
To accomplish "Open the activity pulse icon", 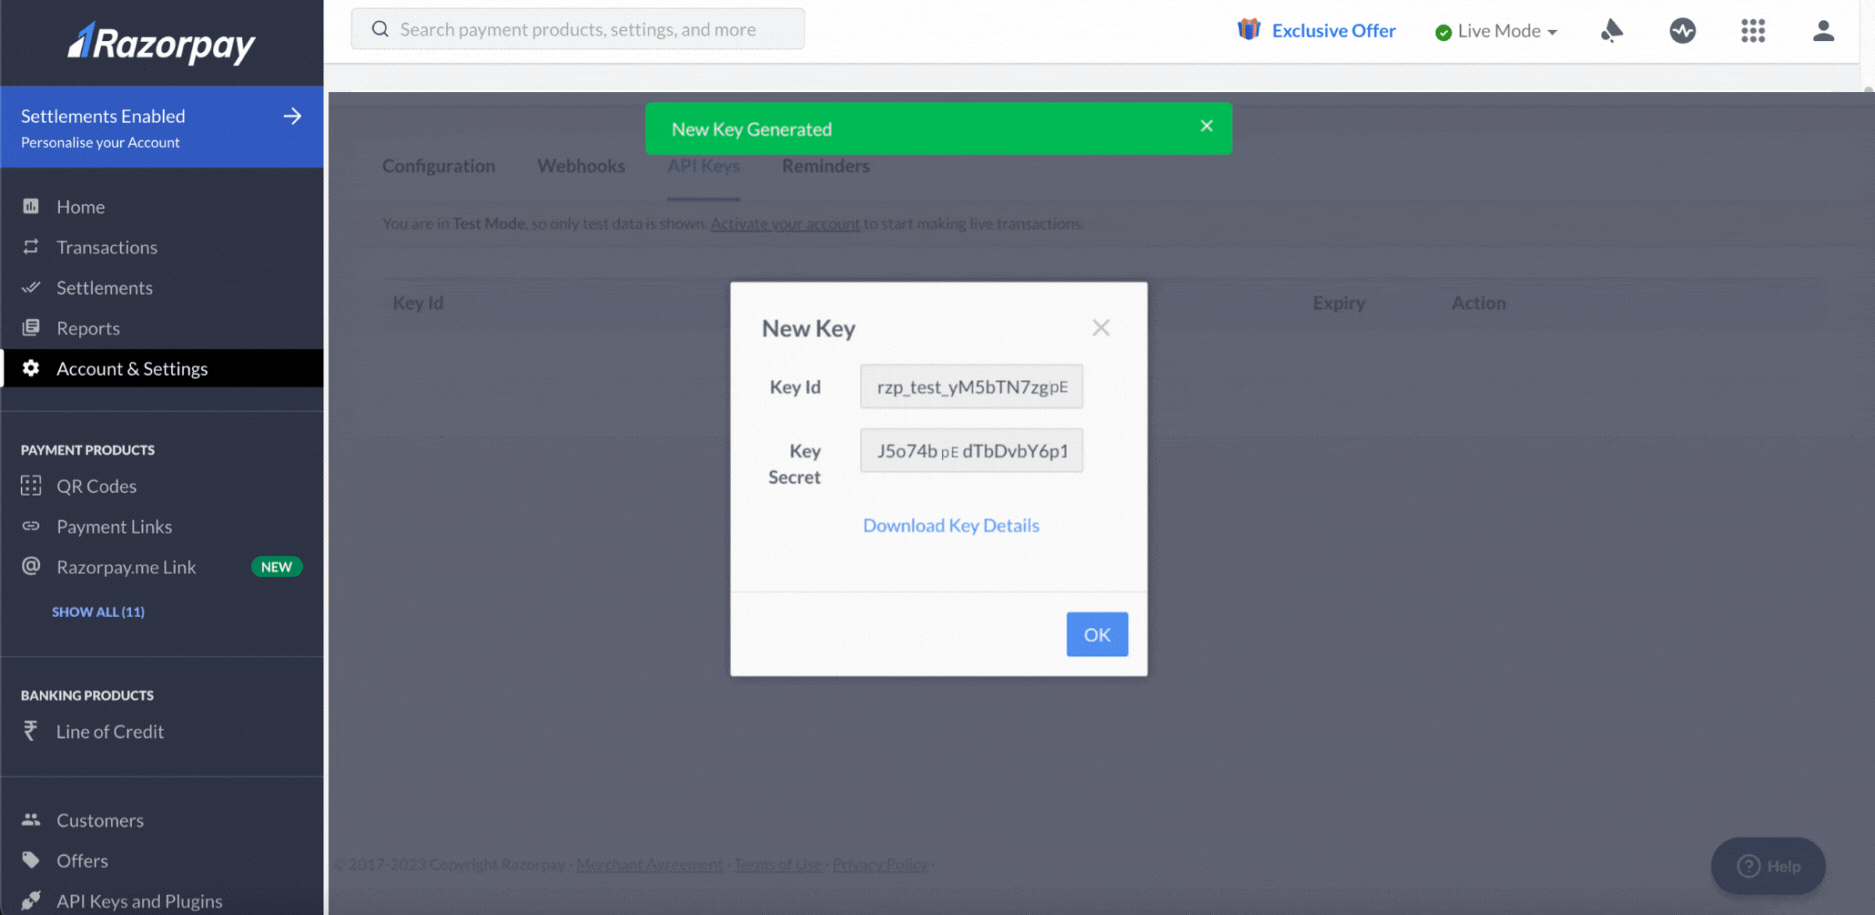I will pos(1682,30).
